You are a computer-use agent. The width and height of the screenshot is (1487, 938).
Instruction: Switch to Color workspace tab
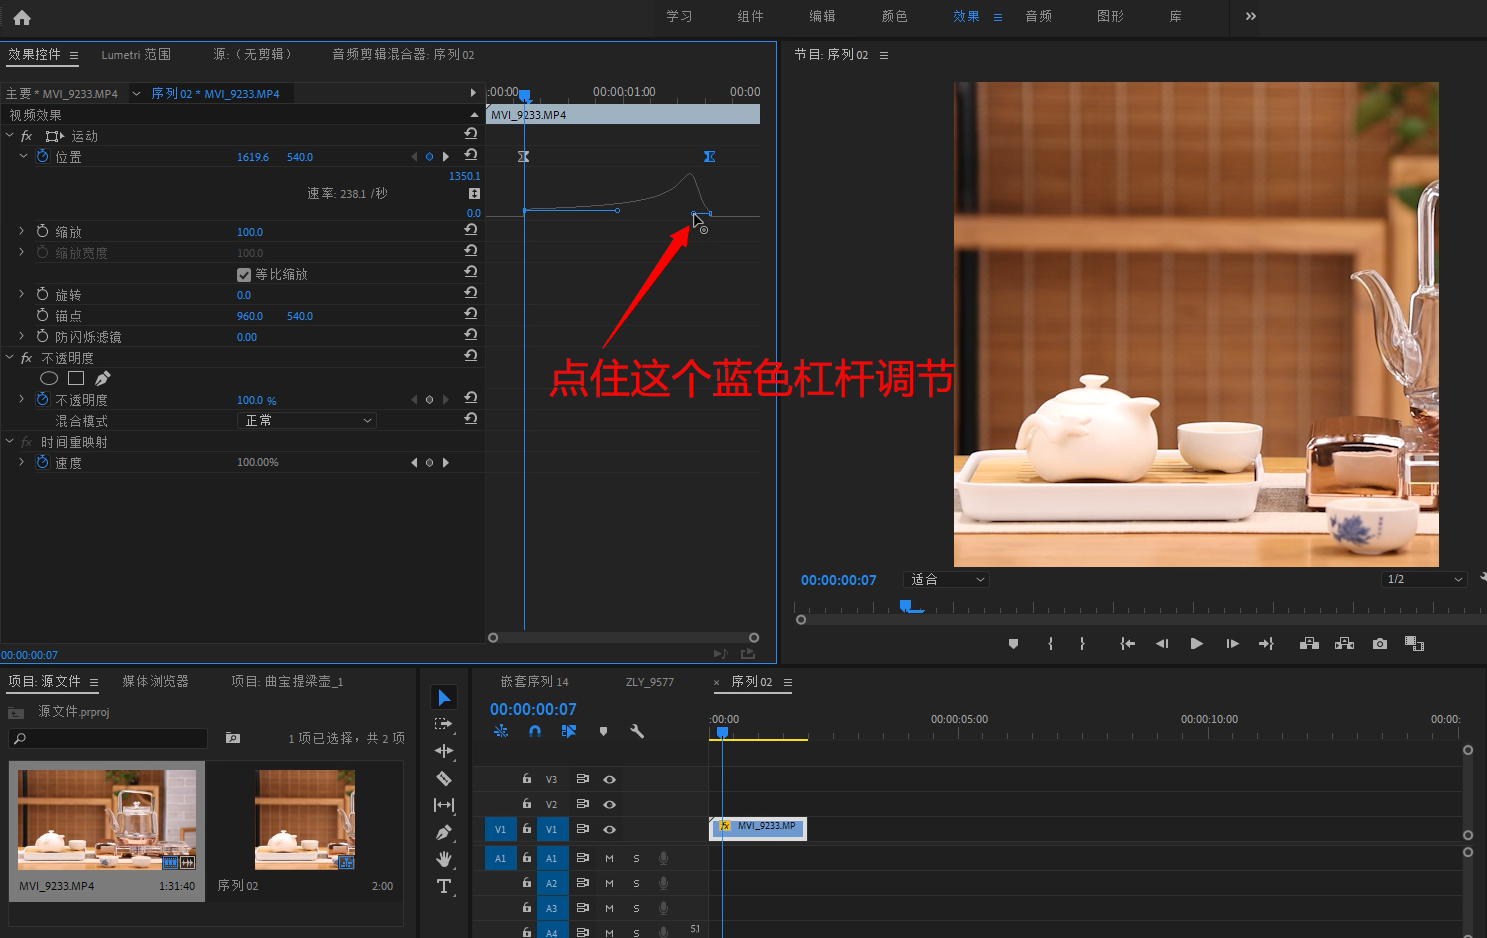point(894,16)
